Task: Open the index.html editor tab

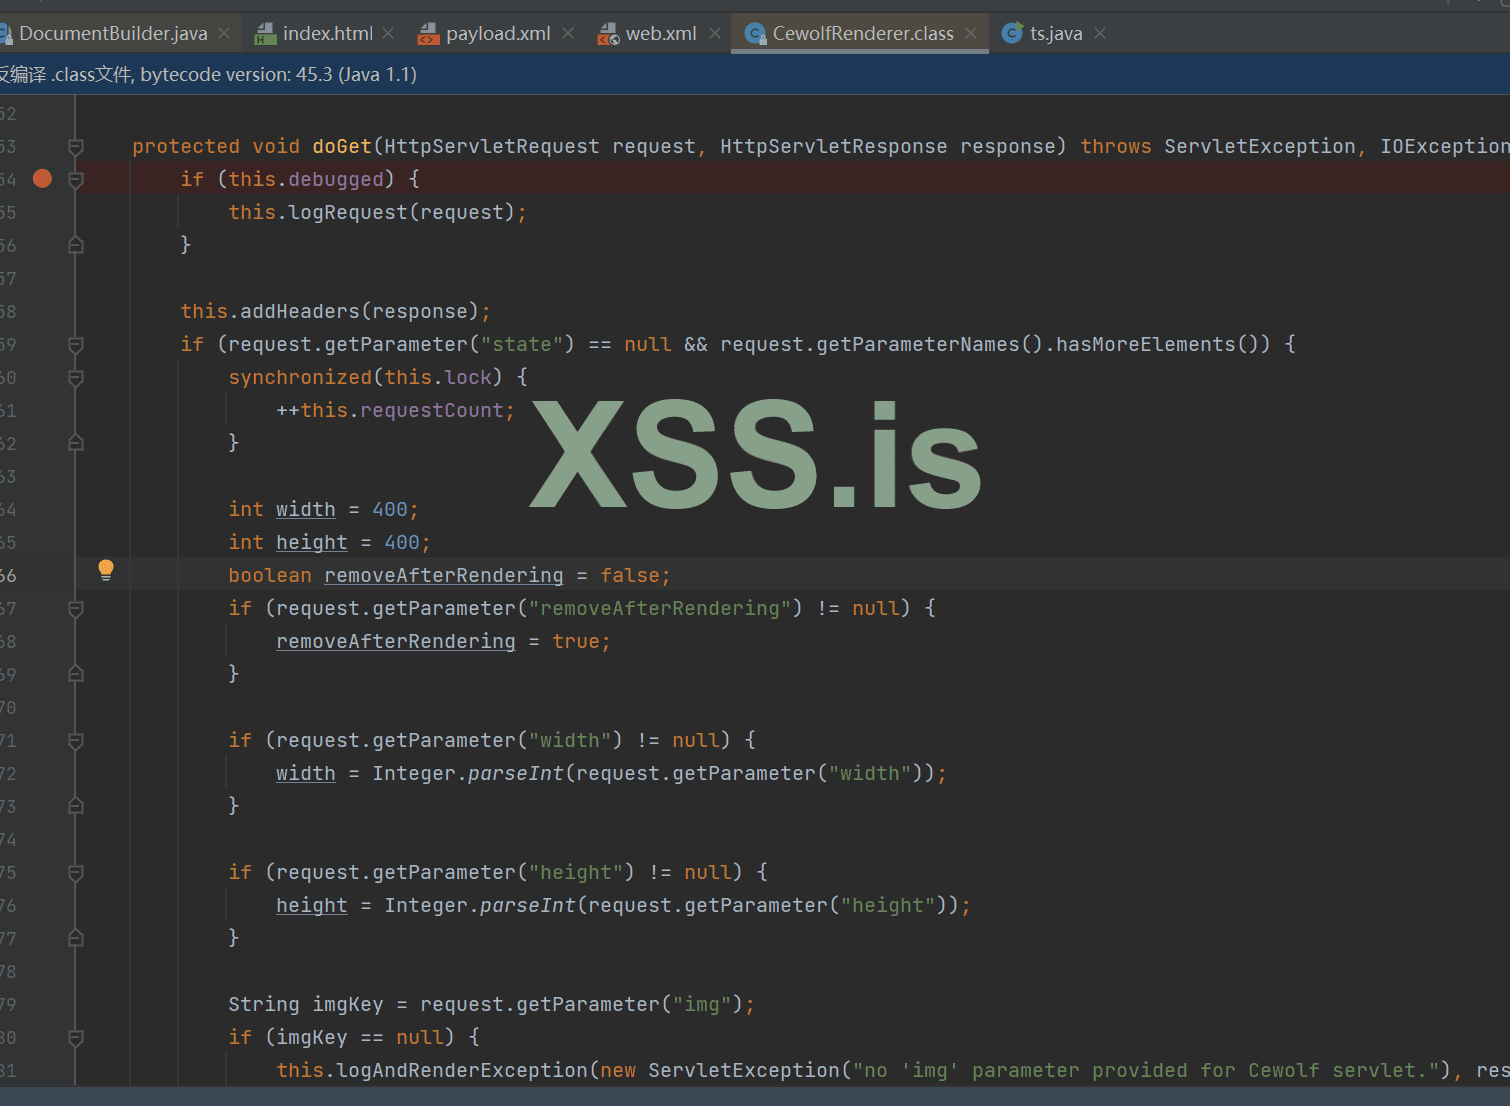Action: tap(327, 34)
